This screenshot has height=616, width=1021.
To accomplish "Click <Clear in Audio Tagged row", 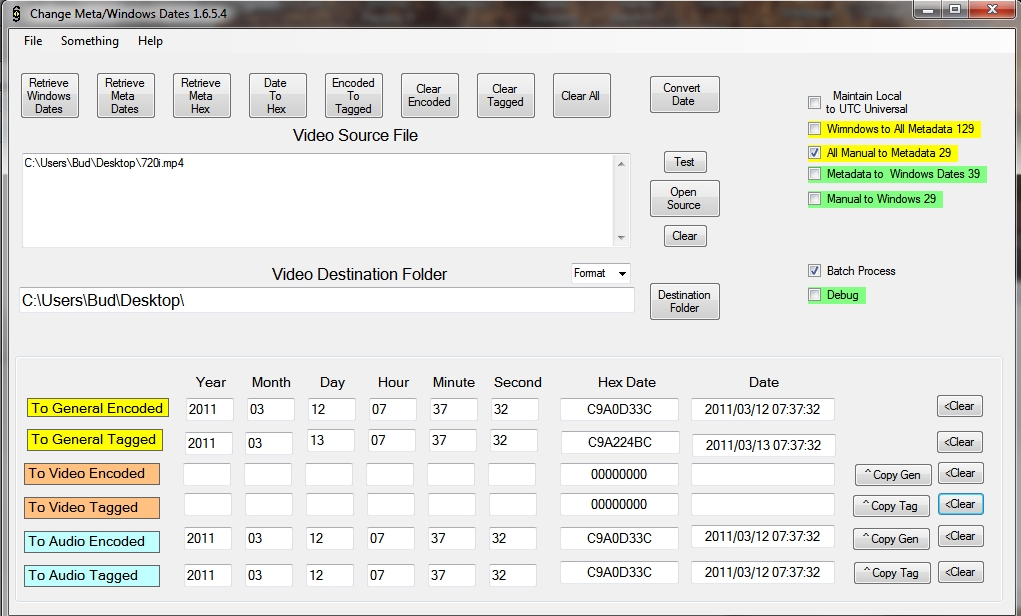I will (x=960, y=572).
